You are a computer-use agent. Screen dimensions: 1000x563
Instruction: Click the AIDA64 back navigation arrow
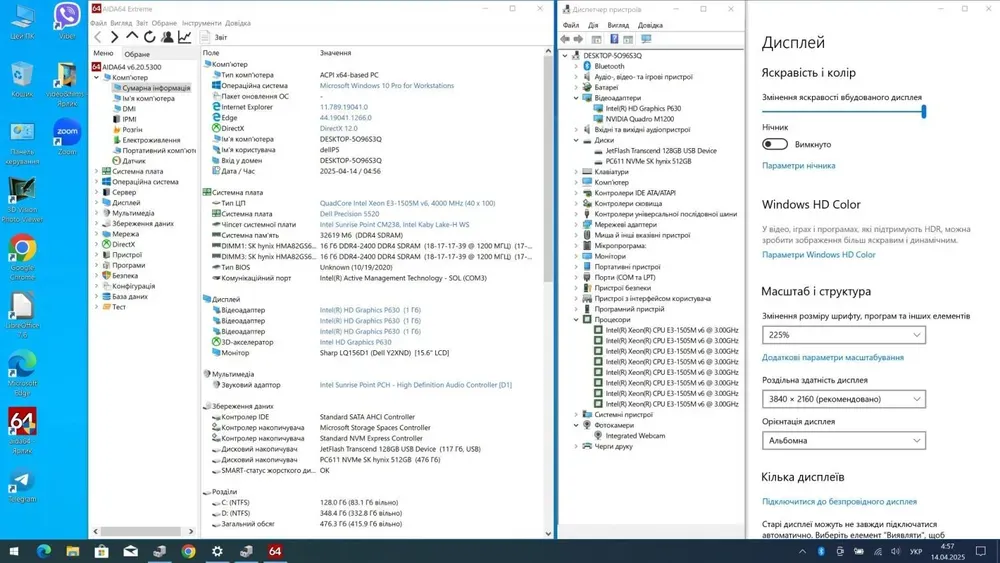coord(98,37)
